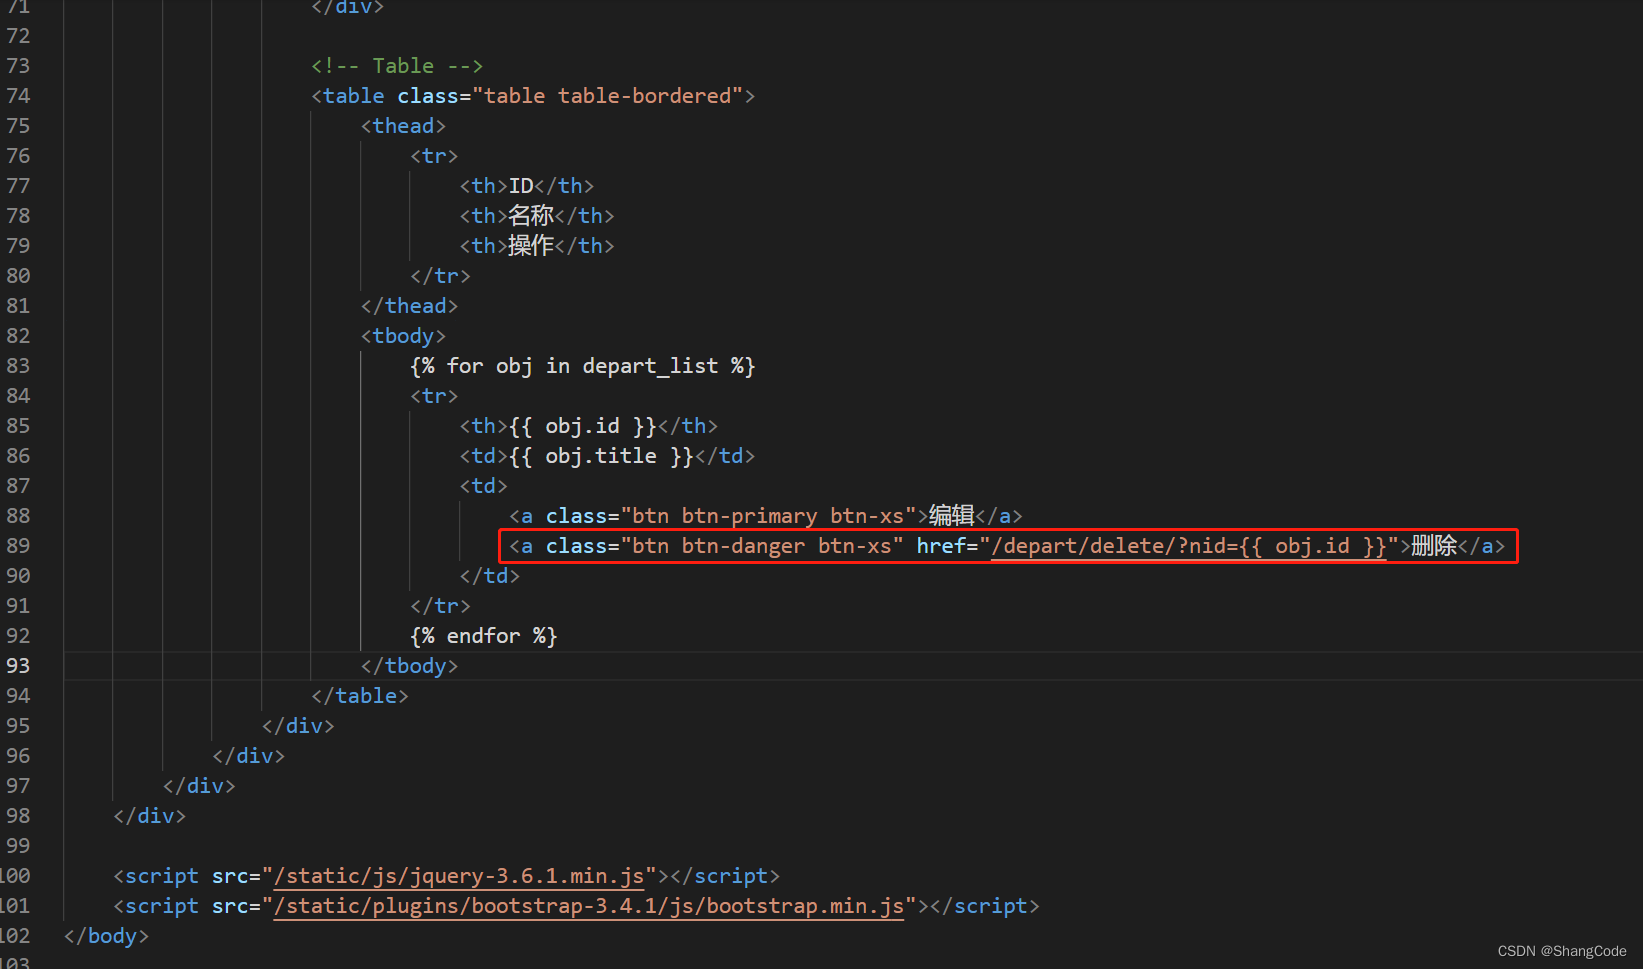Click the closing </body> tag

pyautogui.click(x=106, y=936)
